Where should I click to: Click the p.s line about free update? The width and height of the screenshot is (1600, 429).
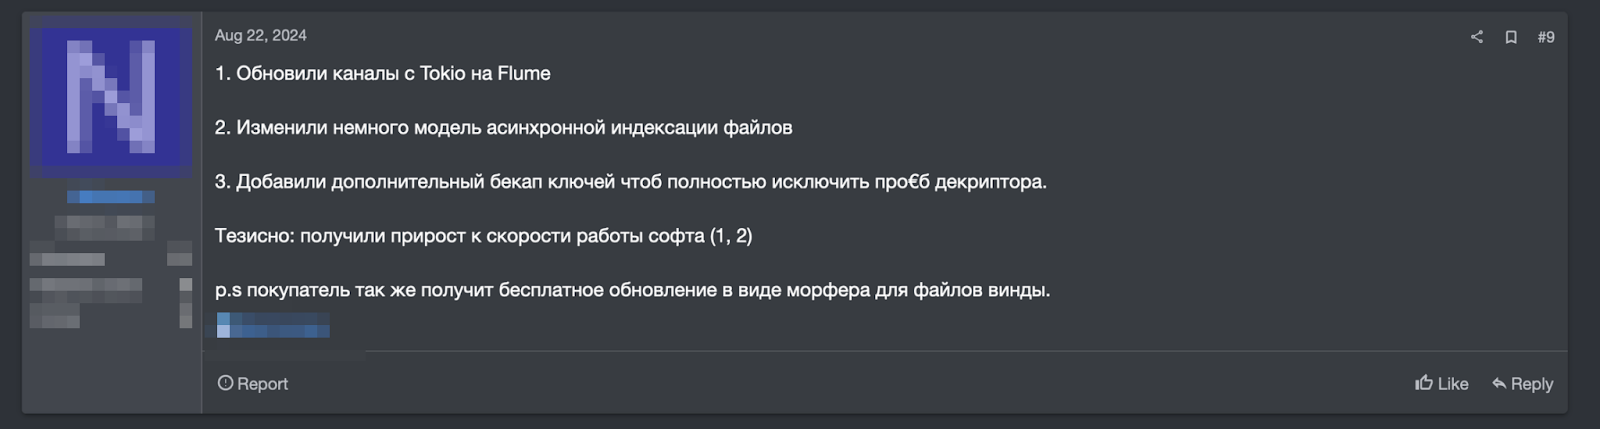click(x=632, y=290)
